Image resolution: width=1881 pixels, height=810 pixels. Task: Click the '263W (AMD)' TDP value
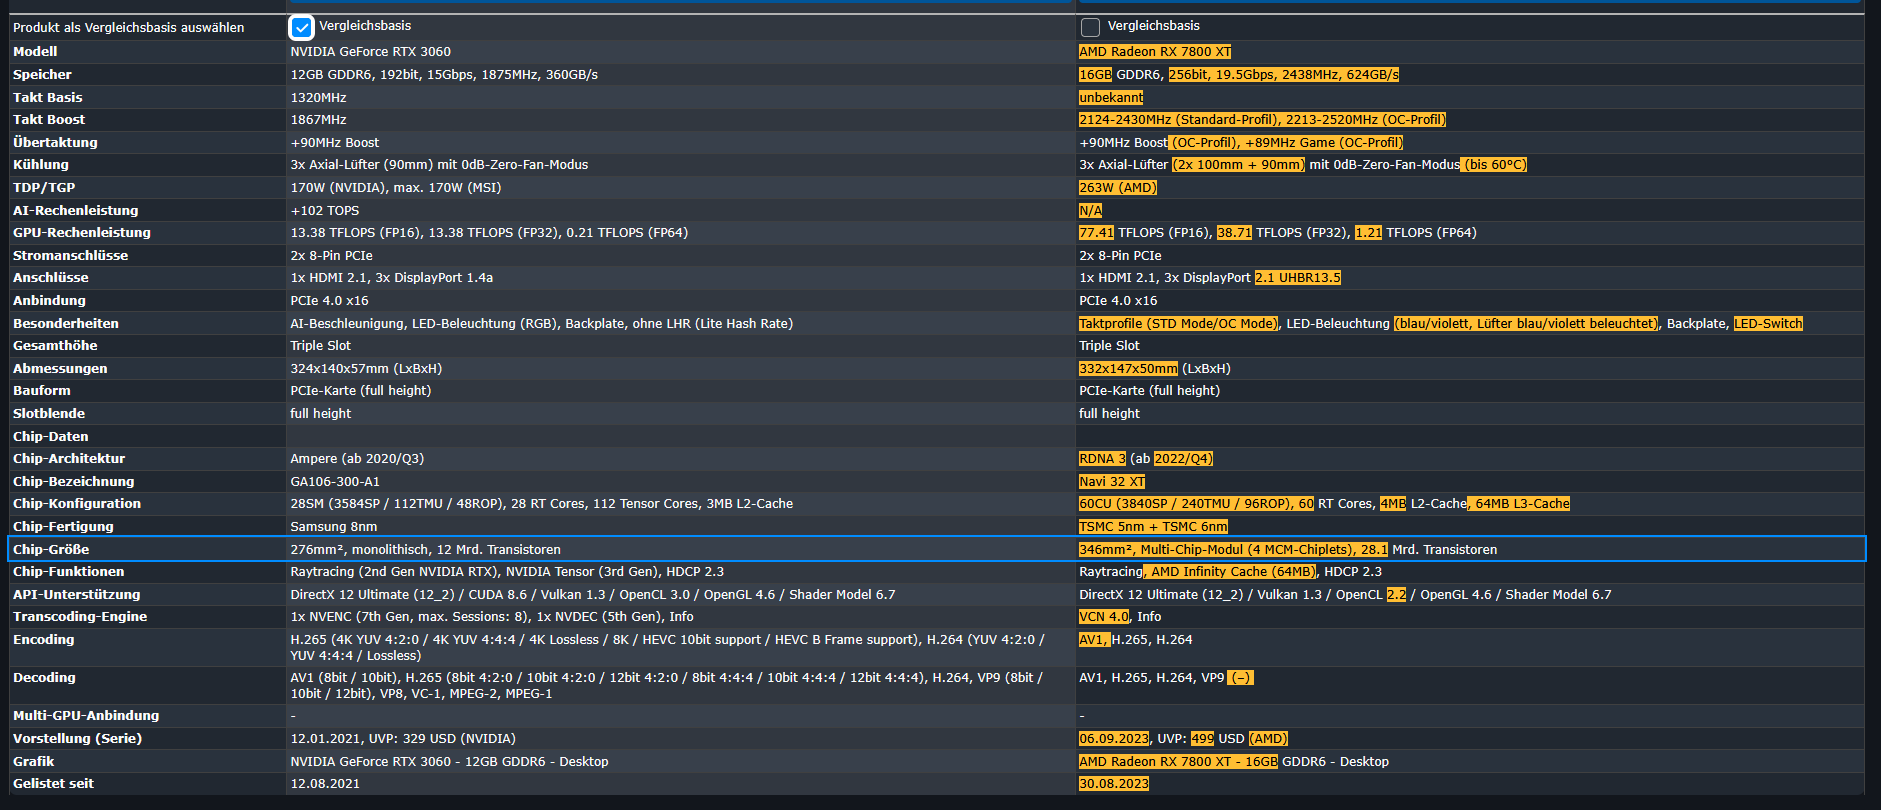1118,188
